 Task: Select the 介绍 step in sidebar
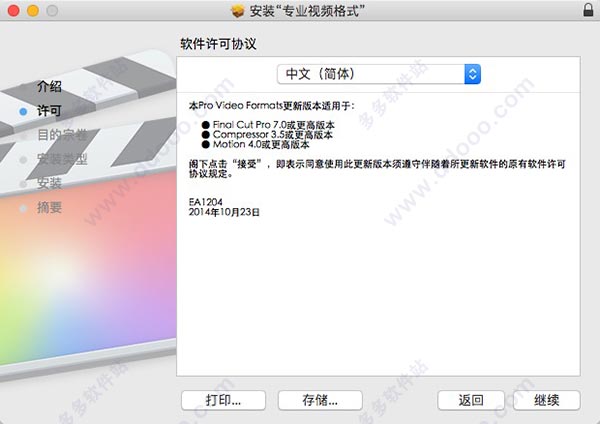[x=49, y=86]
